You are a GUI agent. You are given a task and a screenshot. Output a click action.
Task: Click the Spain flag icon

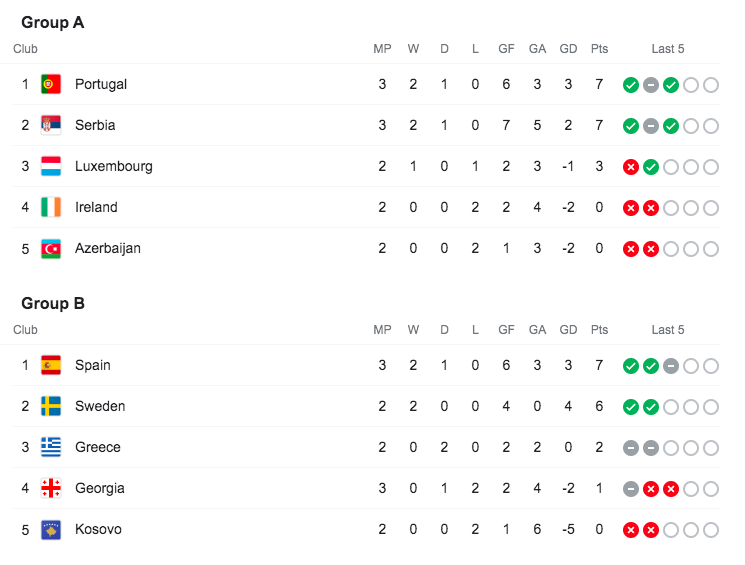[x=51, y=365]
